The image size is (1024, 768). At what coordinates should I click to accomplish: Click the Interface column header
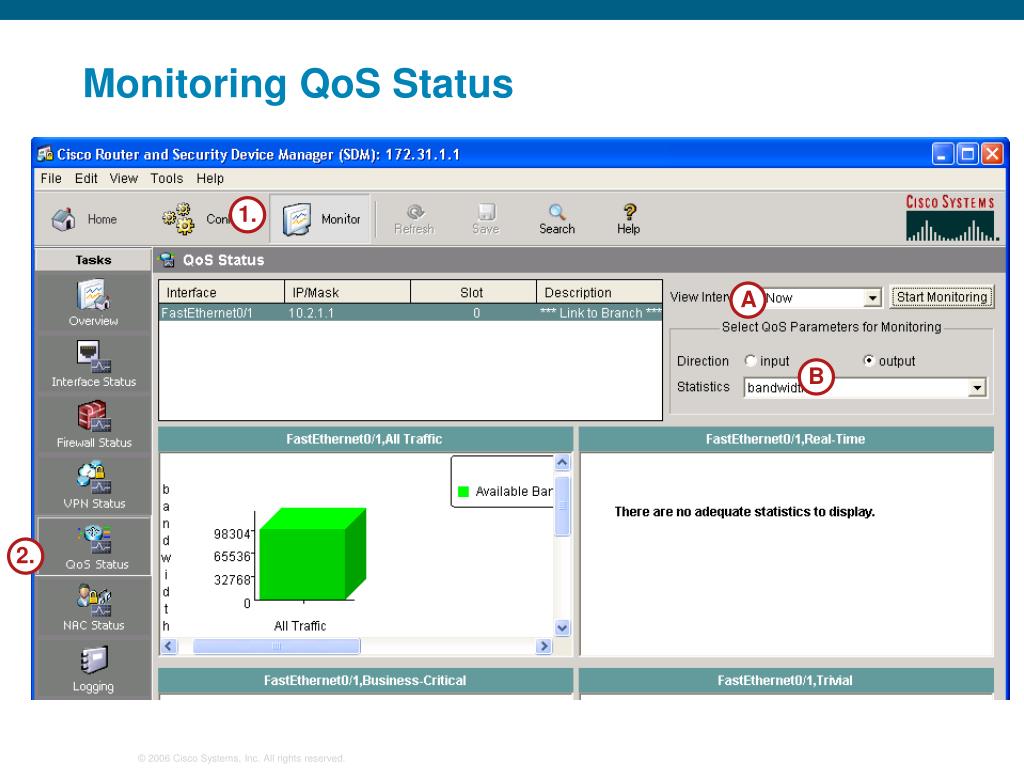221,293
